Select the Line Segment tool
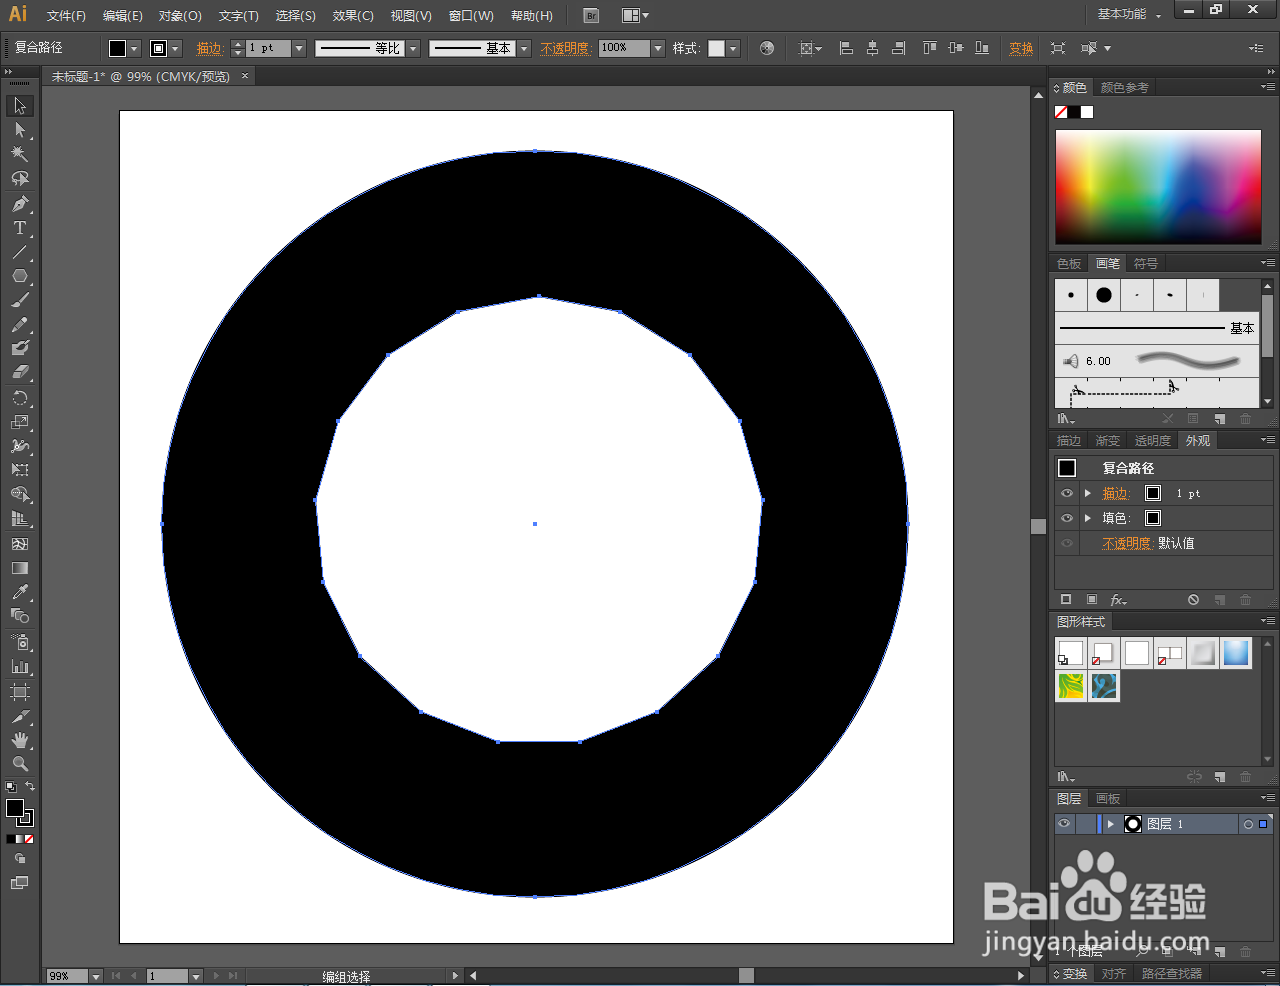This screenshot has height=986, width=1280. (x=19, y=252)
